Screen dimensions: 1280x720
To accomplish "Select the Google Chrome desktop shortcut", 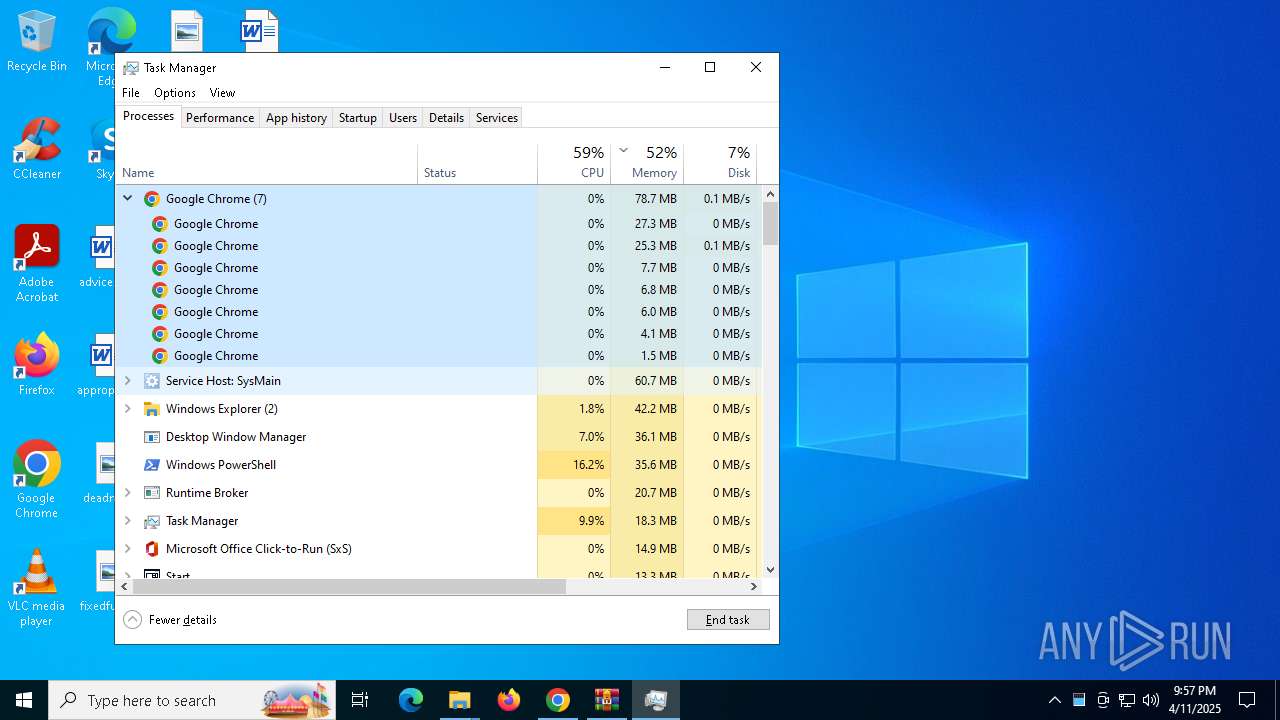I will pos(37,480).
